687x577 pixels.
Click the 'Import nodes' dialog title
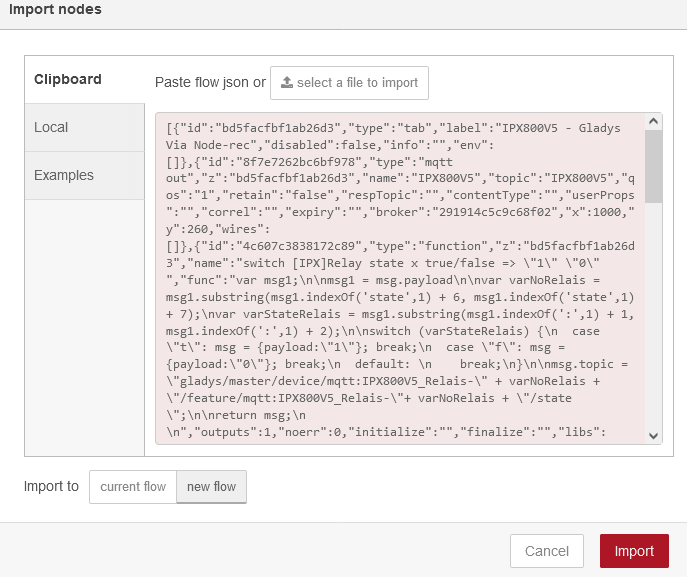(55, 9)
